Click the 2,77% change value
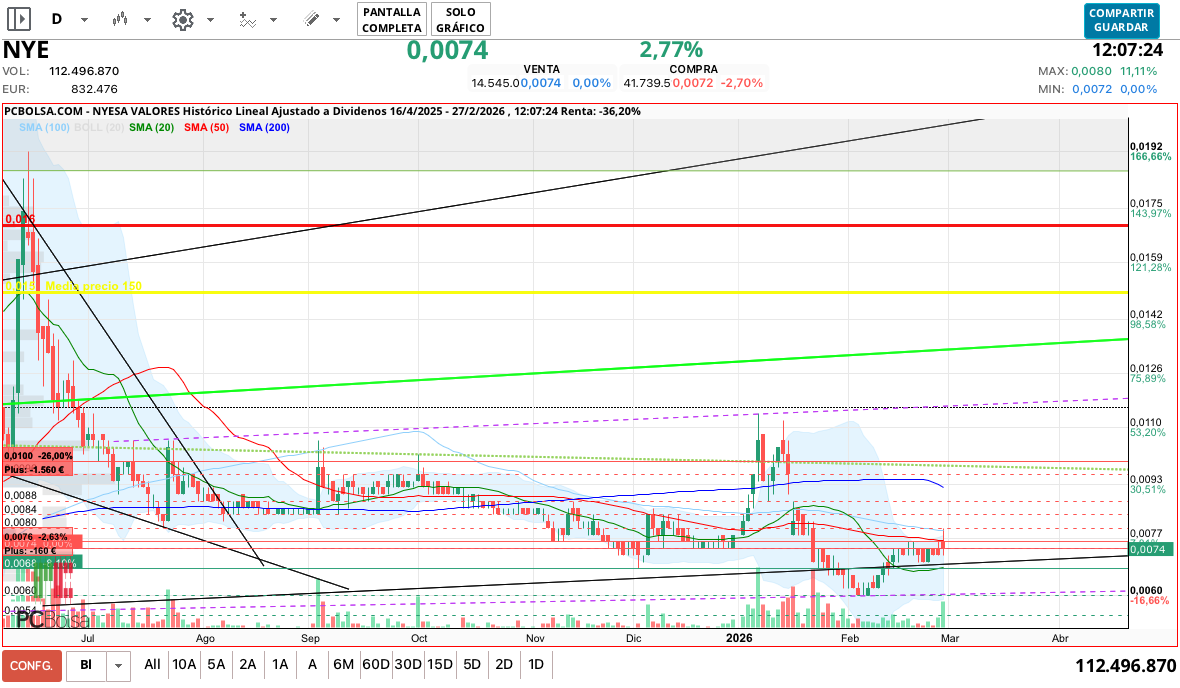This screenshot has width=1180, height=688. [x=671, y=50]
